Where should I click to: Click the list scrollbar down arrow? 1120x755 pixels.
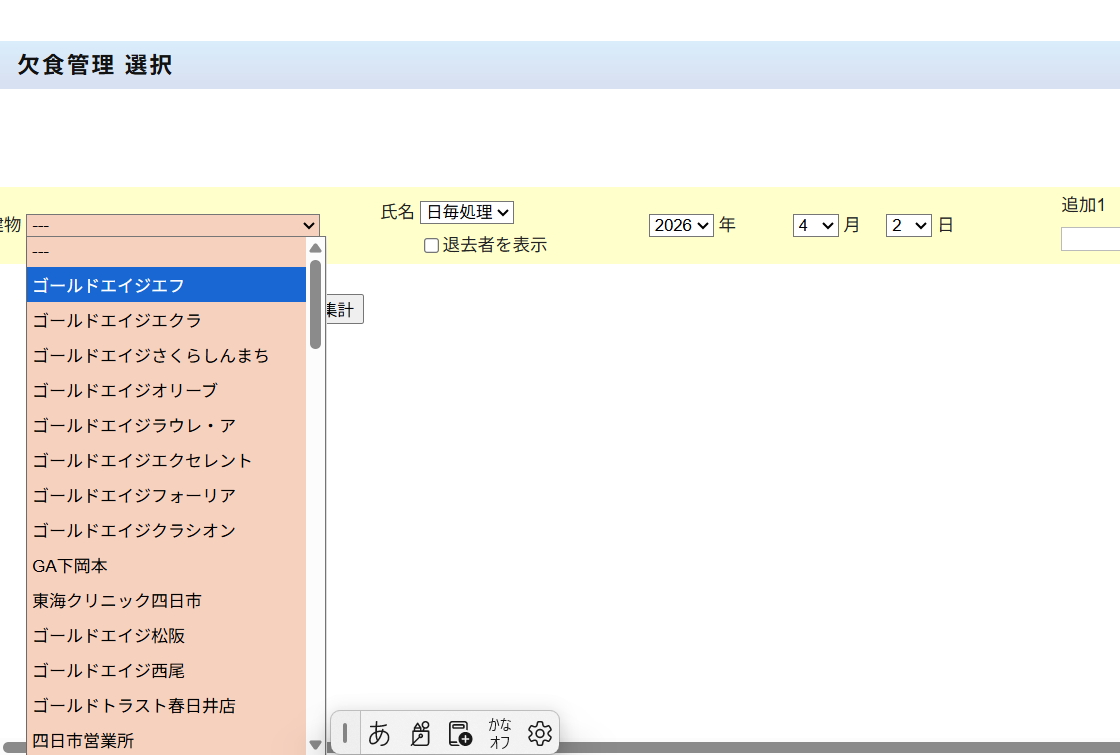(315, 744)
